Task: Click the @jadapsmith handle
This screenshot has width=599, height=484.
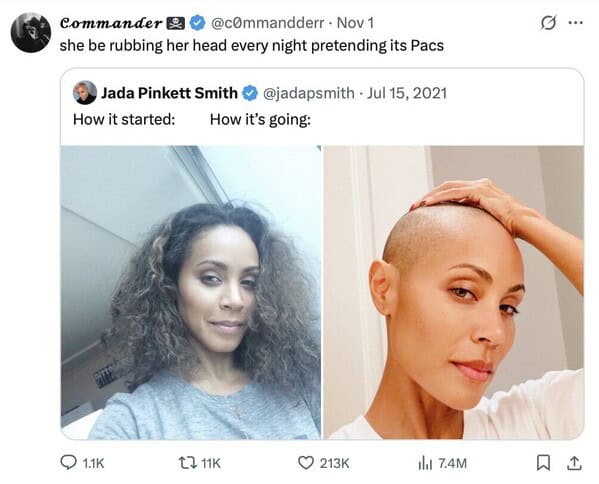Action: point(309,93)
